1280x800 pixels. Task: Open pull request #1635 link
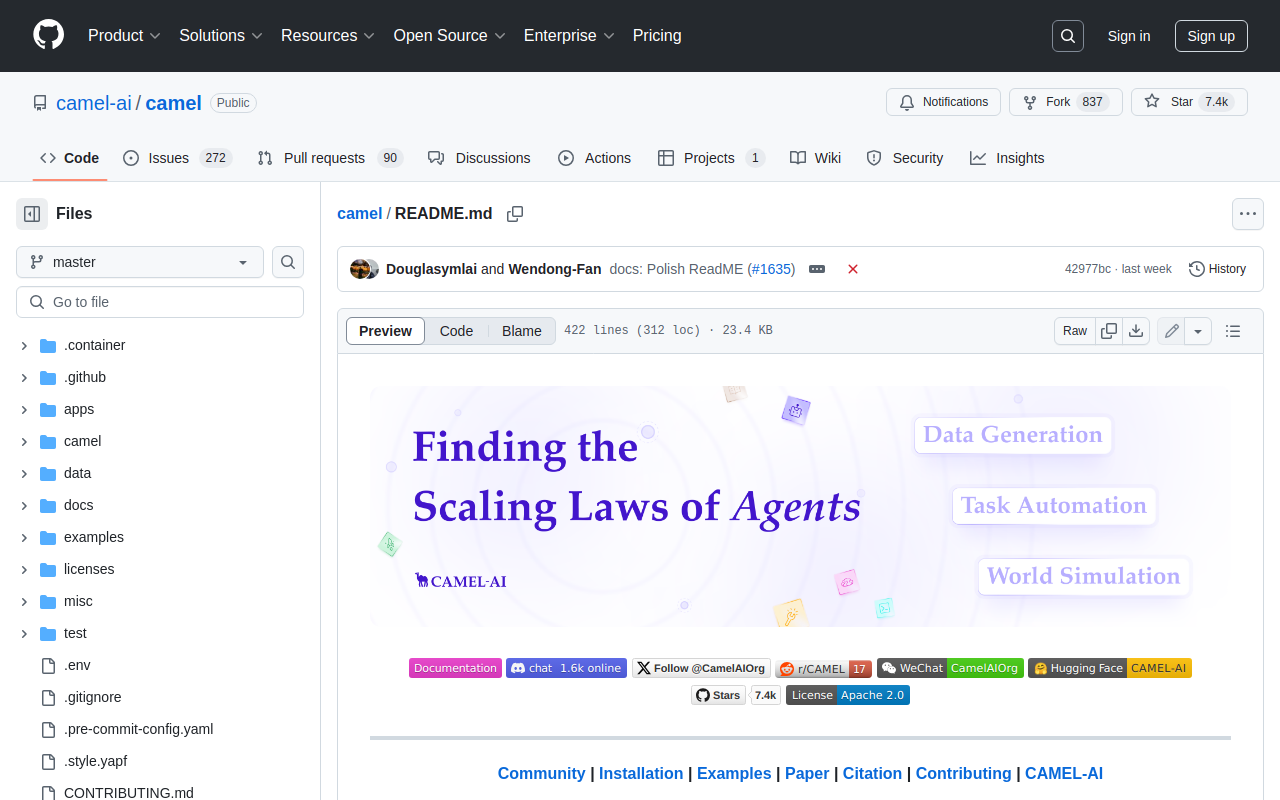(x=772, y=269)
